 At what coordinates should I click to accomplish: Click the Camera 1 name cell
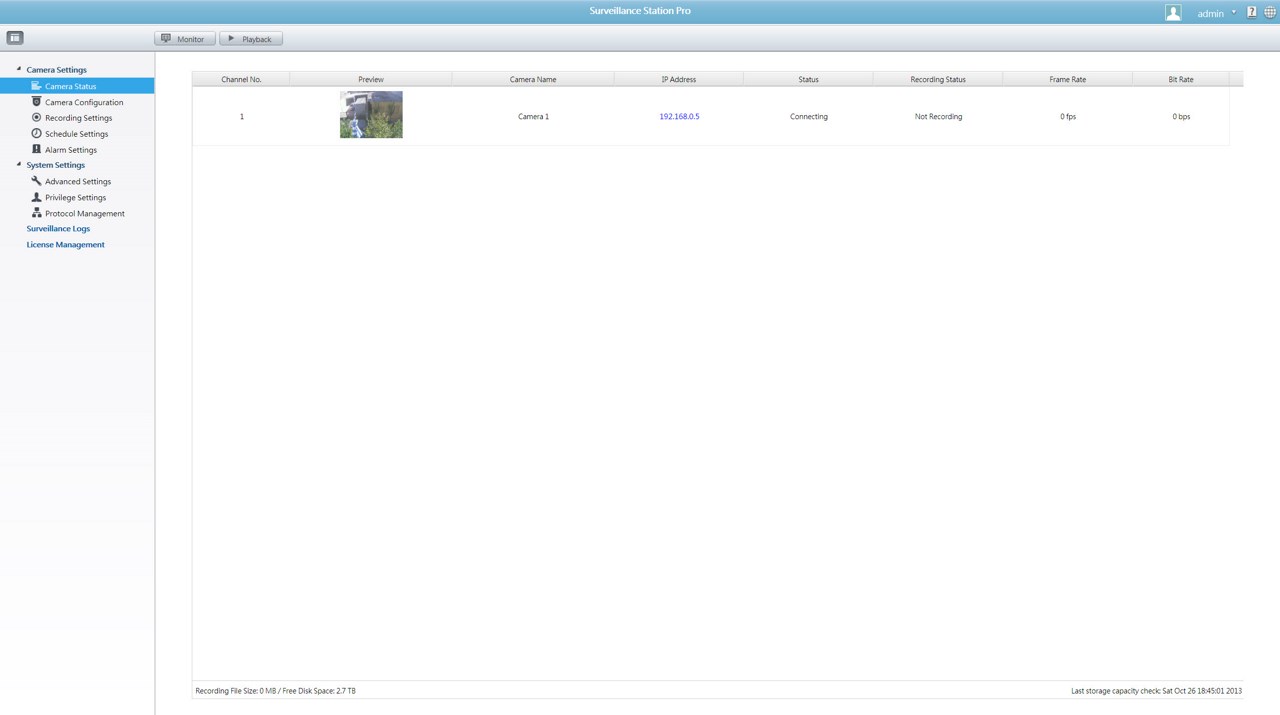pyautogui.click(x=533, y=117)
